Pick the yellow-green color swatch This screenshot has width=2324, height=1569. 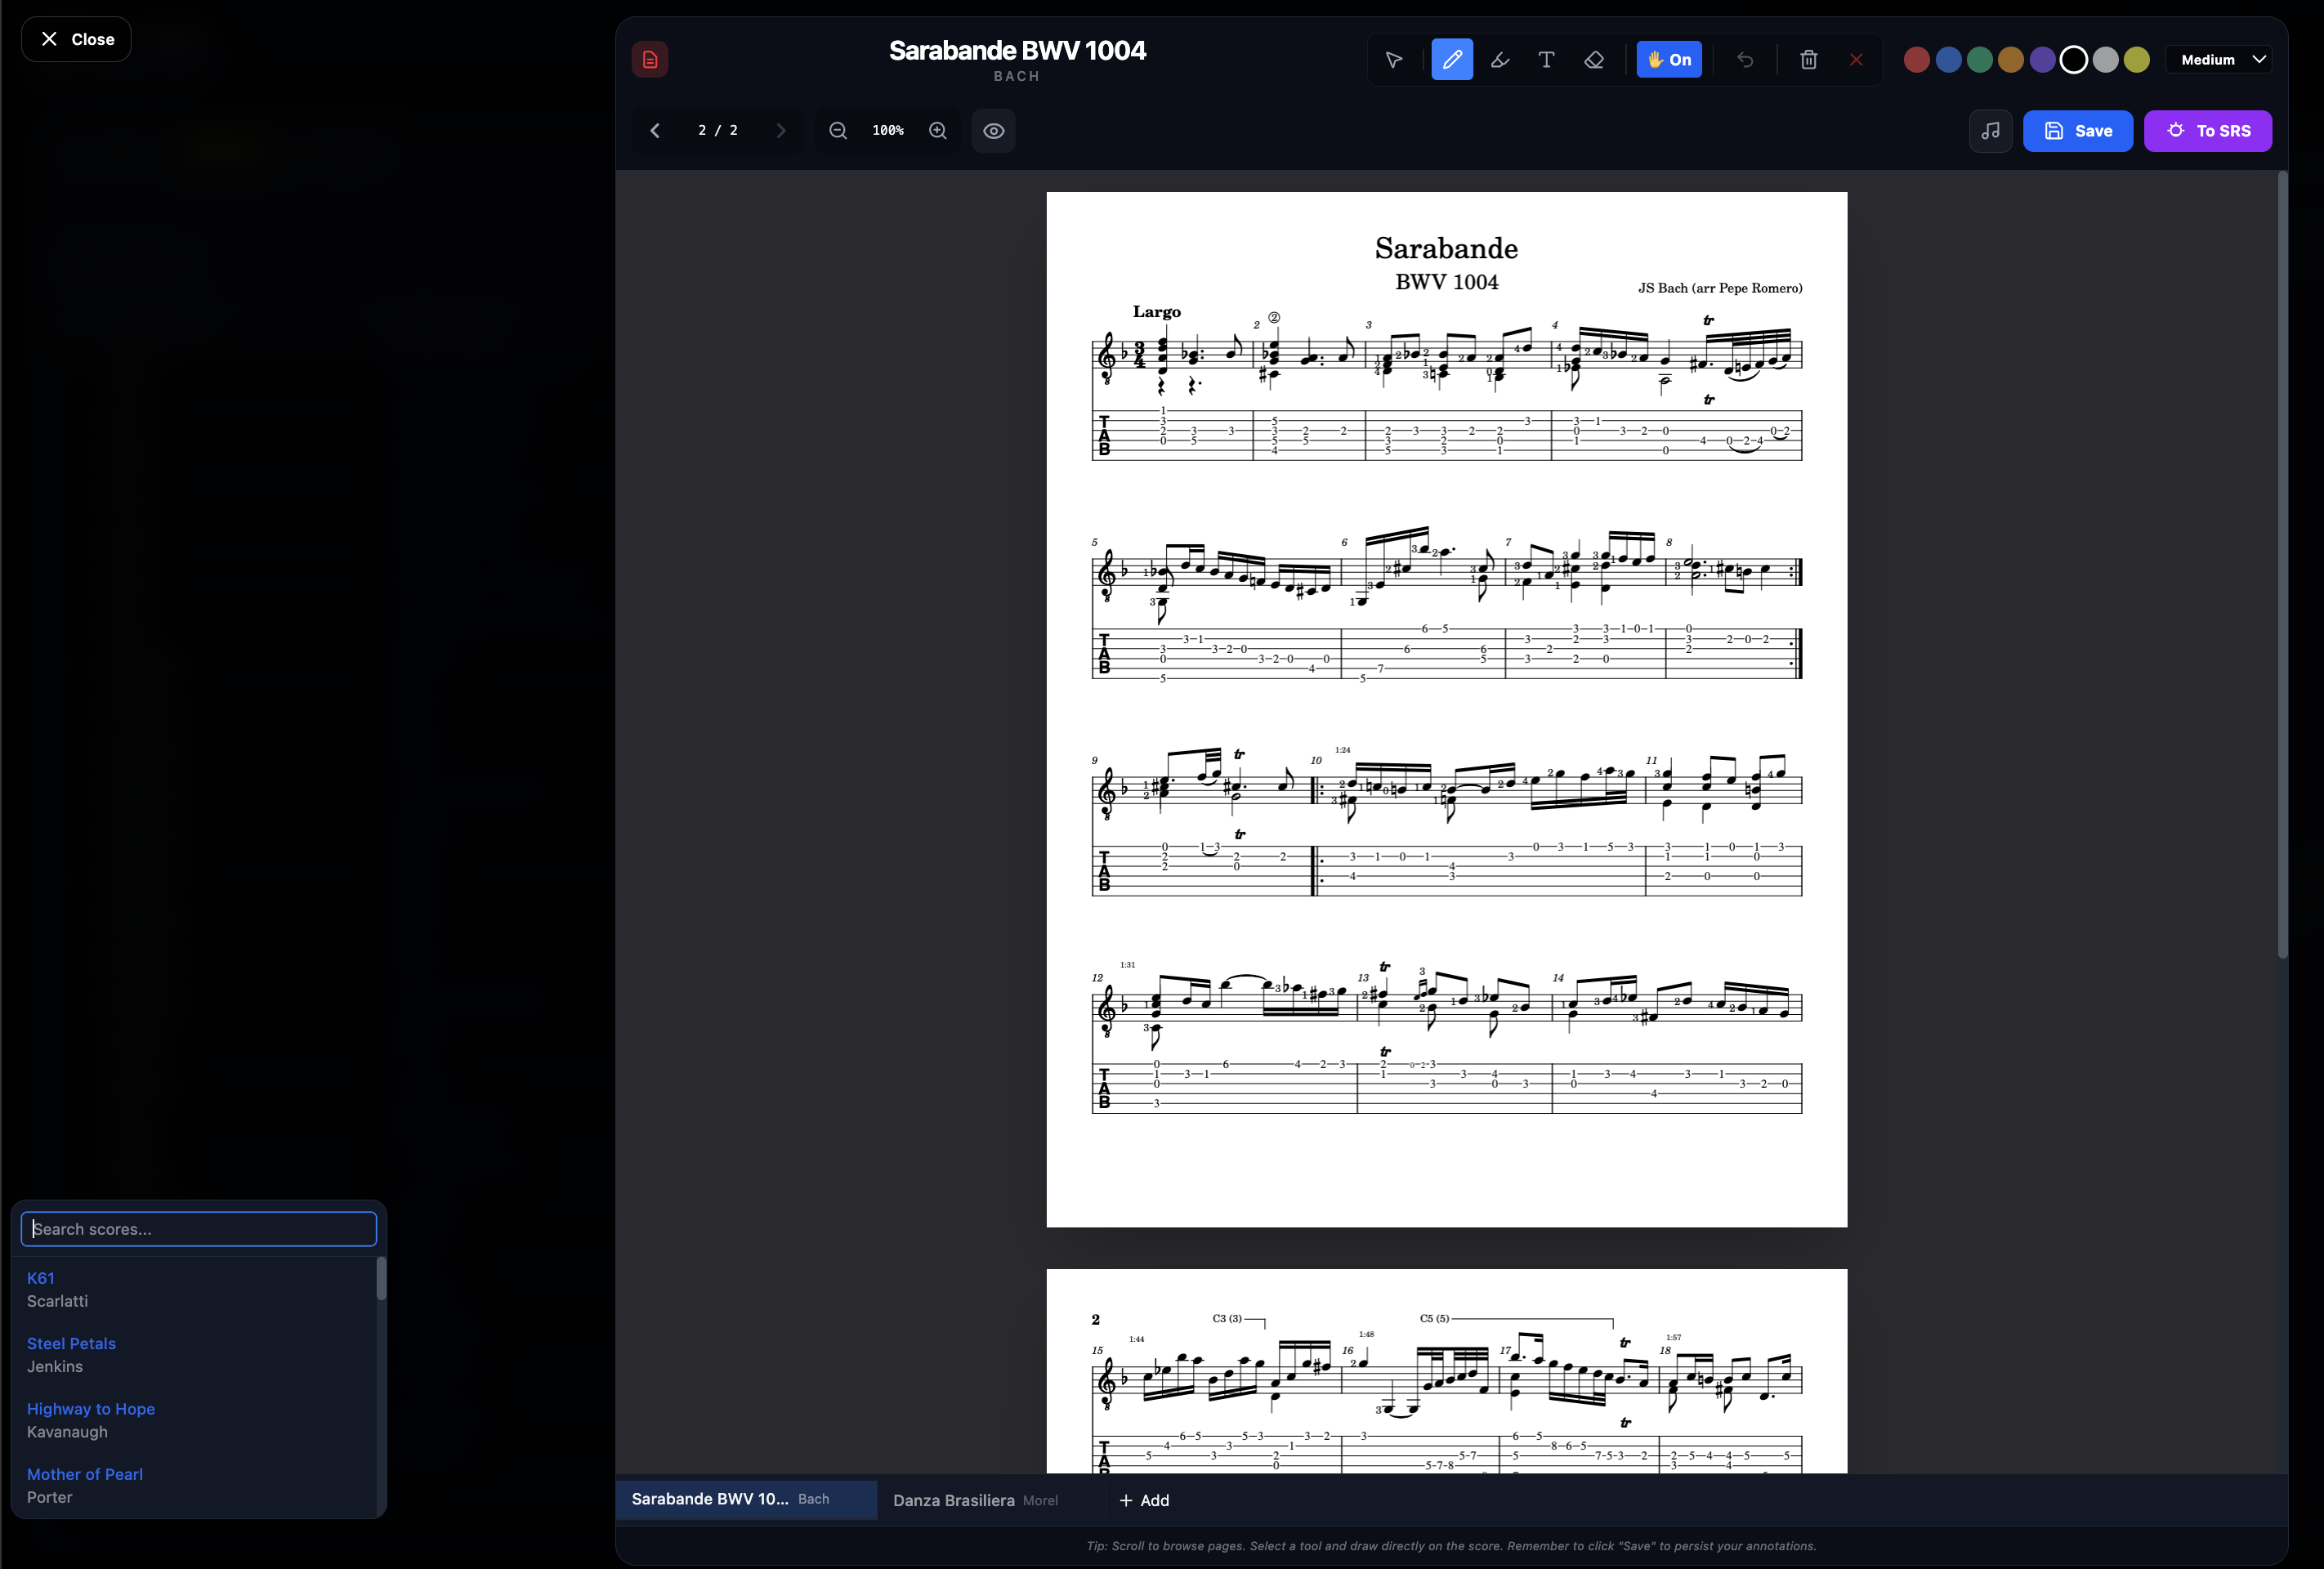click(2137, 60)
